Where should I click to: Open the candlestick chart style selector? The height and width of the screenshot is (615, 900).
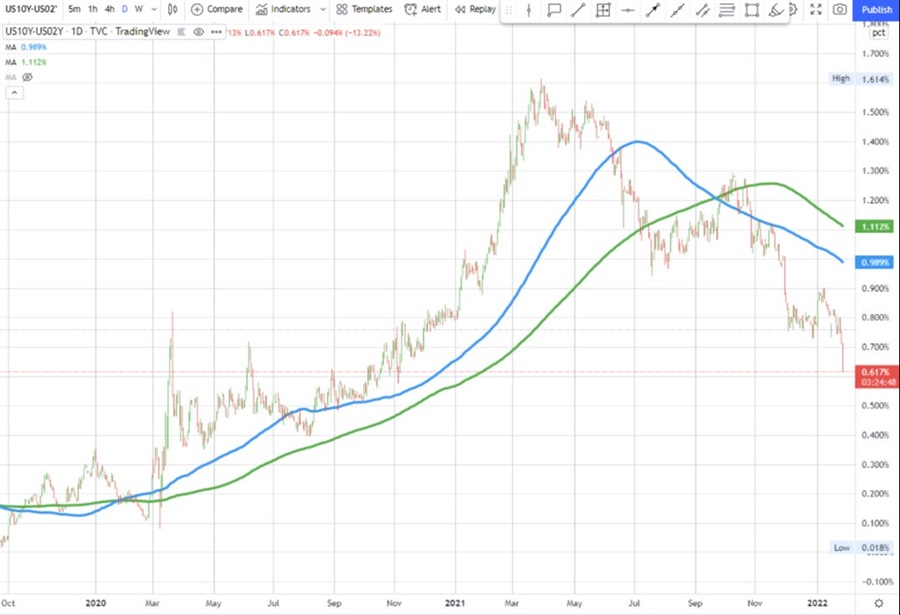[173, 9]
